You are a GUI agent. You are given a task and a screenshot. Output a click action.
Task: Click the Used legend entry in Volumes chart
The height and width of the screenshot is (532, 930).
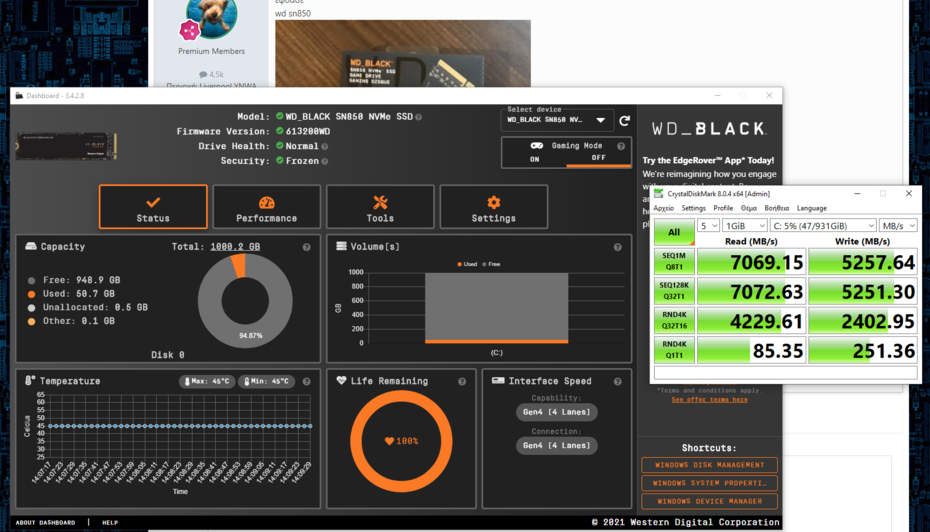pos(467,265)
